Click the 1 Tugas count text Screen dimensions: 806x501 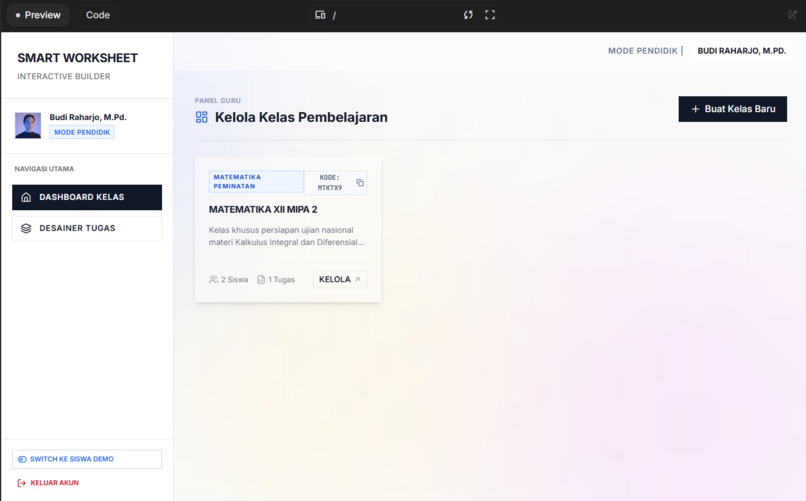[281, 280]
